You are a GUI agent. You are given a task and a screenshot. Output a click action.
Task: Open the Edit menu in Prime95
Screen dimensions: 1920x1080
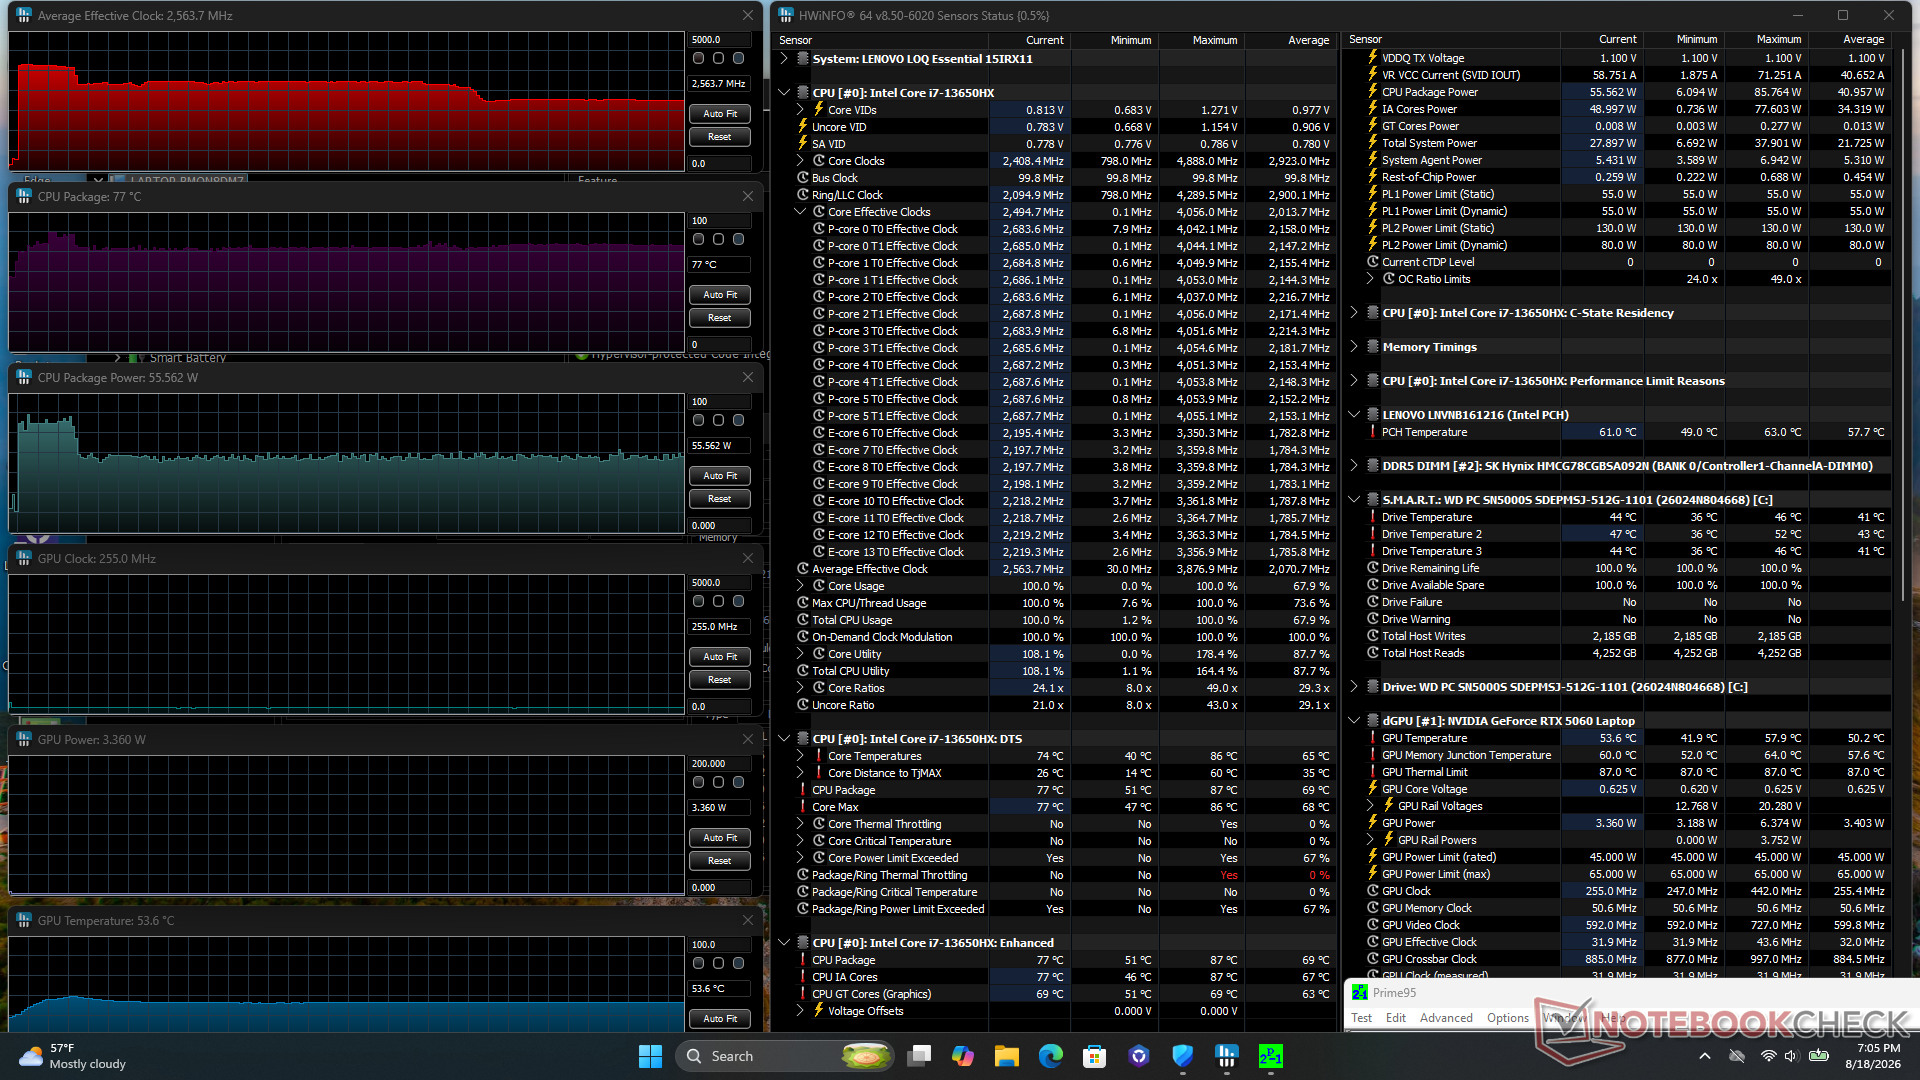pos(1396,1018)
